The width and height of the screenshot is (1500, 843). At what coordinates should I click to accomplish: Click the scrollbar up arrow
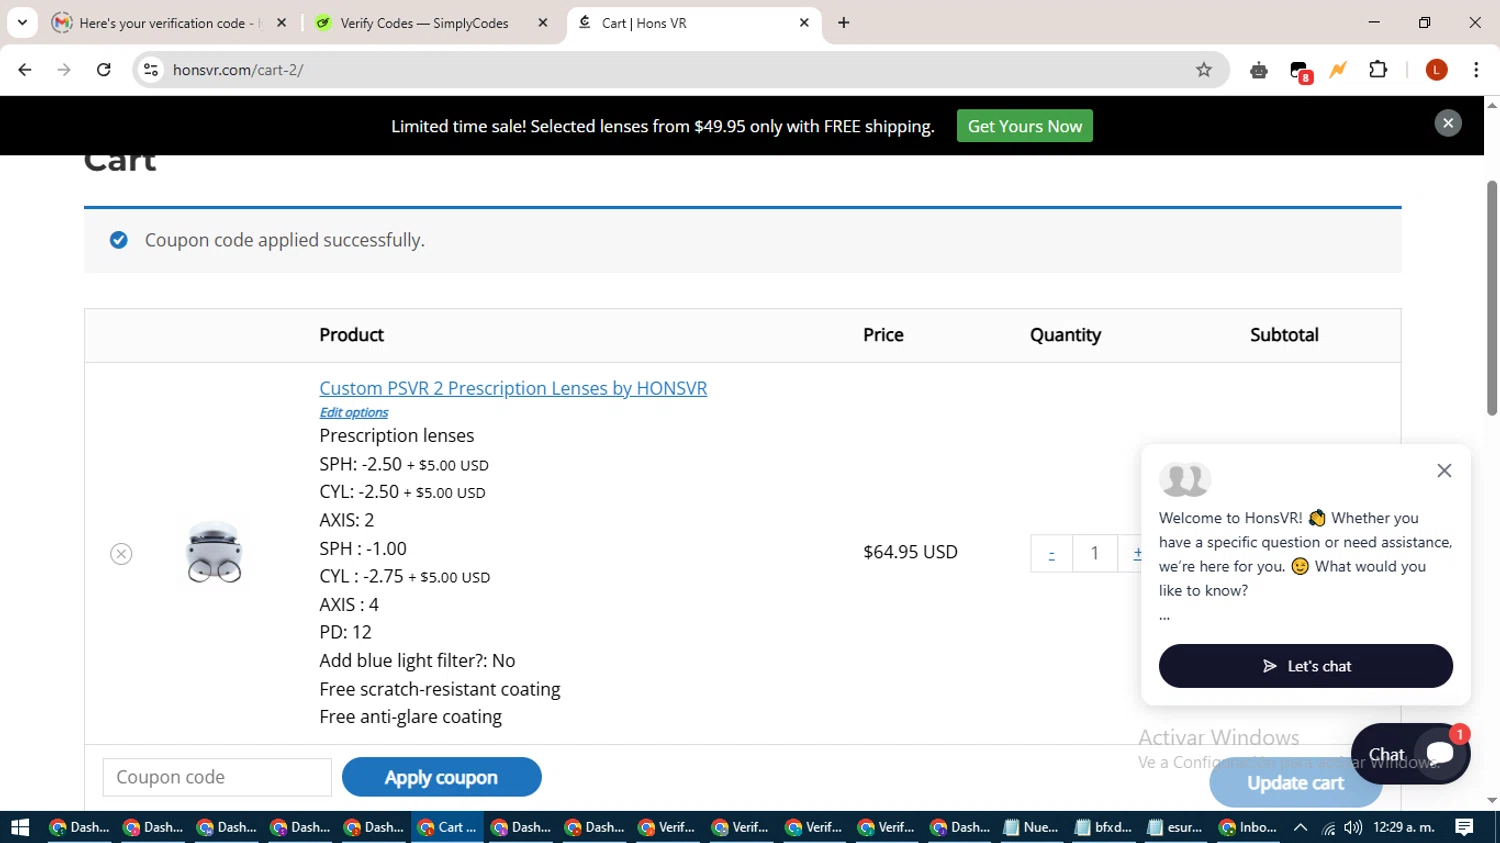pos(1492,104)
